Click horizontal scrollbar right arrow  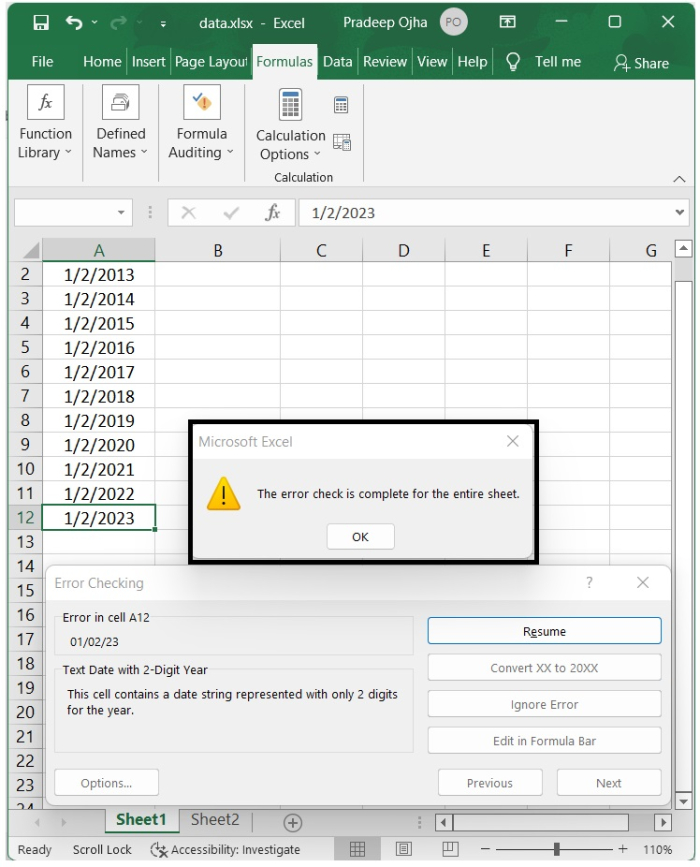click(x=663, y=823)
